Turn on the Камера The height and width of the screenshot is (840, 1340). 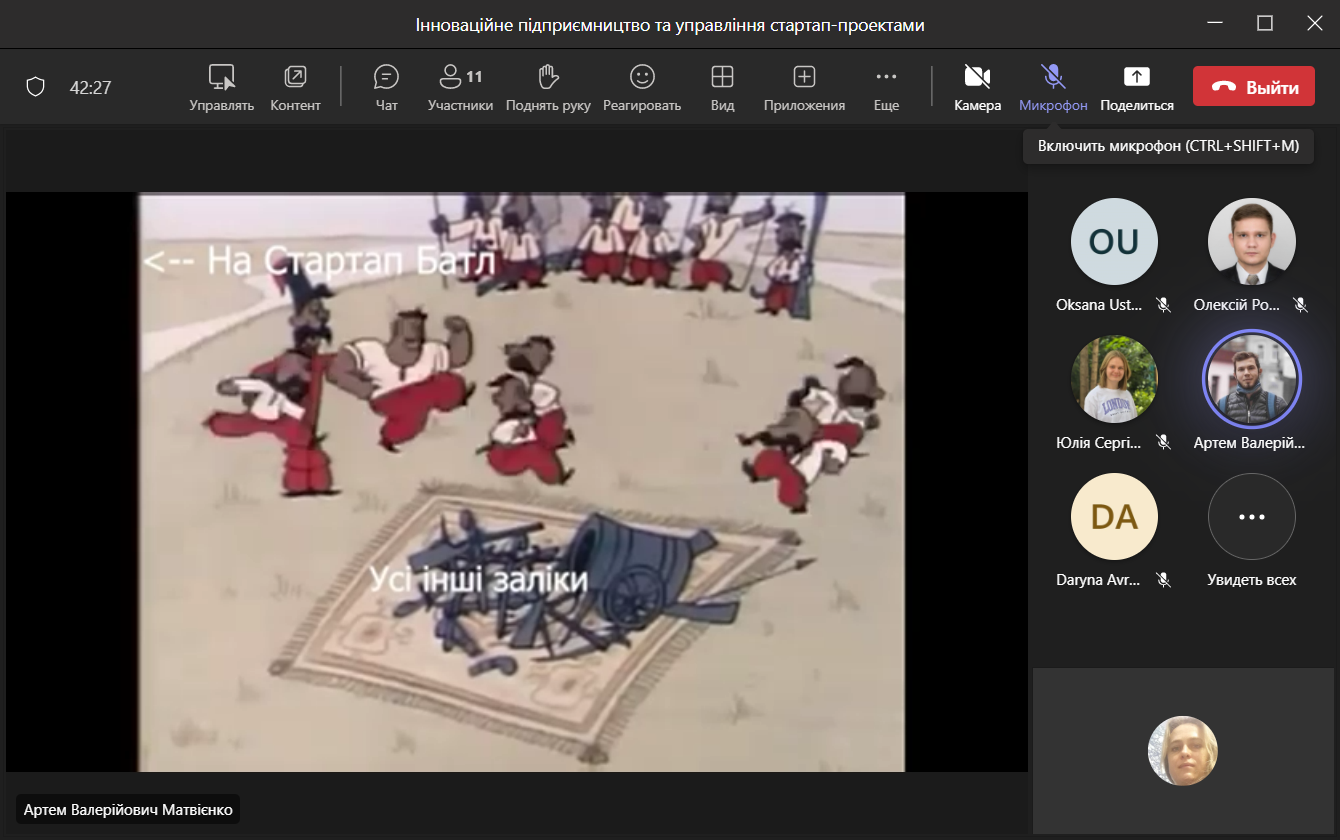977,87
